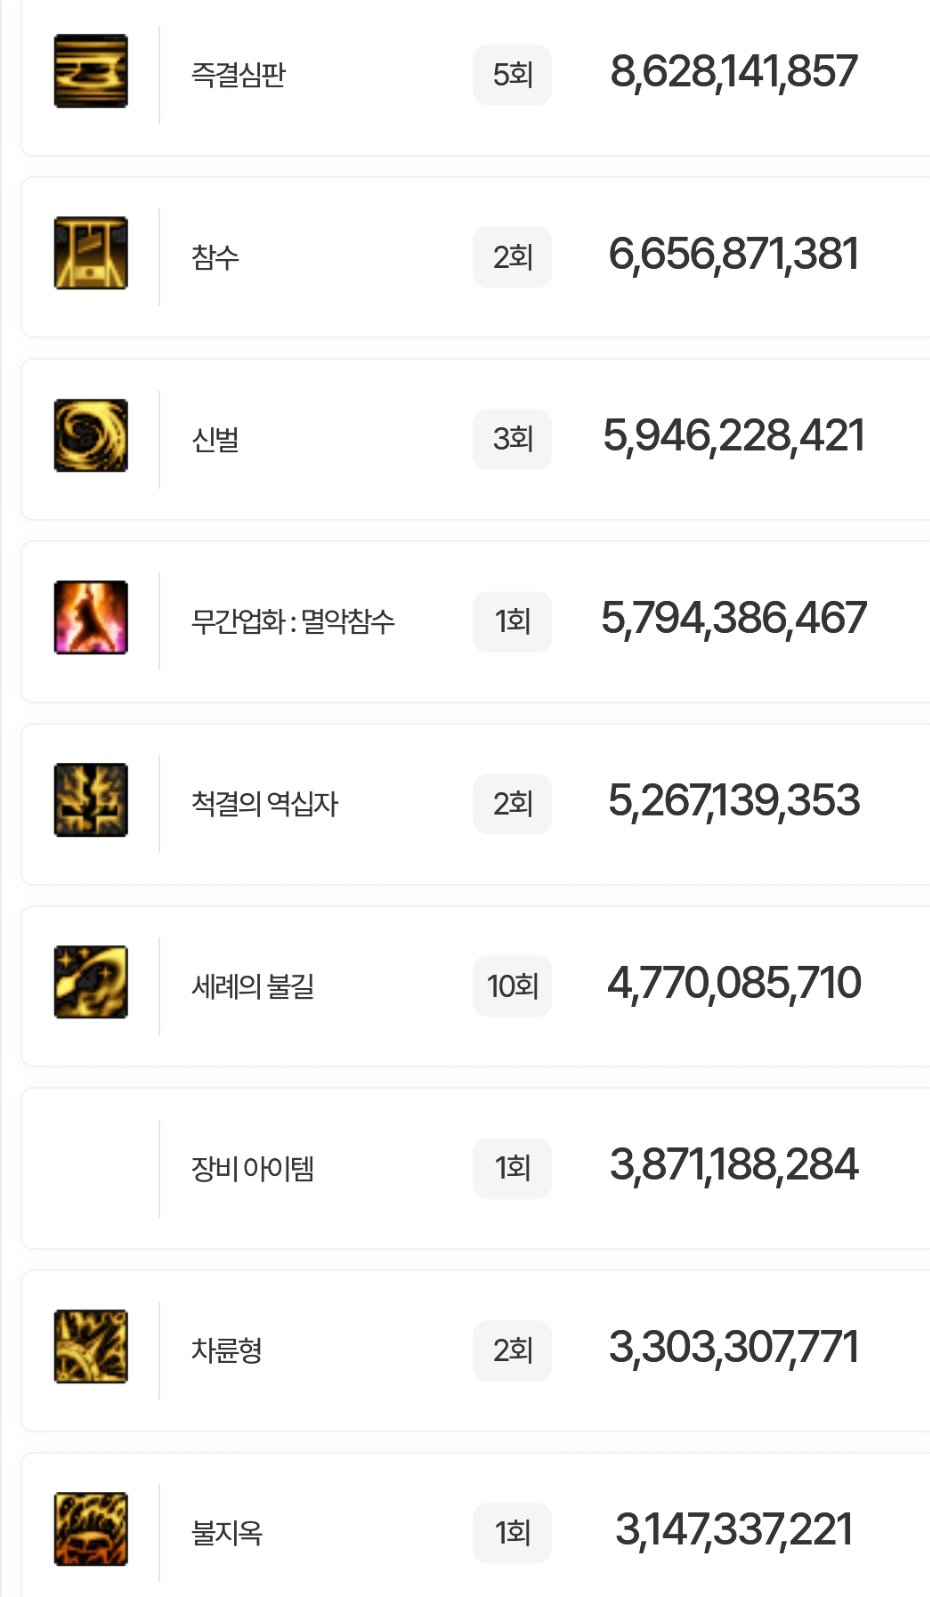
Task: Click the 3회 badge for 신벌
Action: [x=512, y=439]
